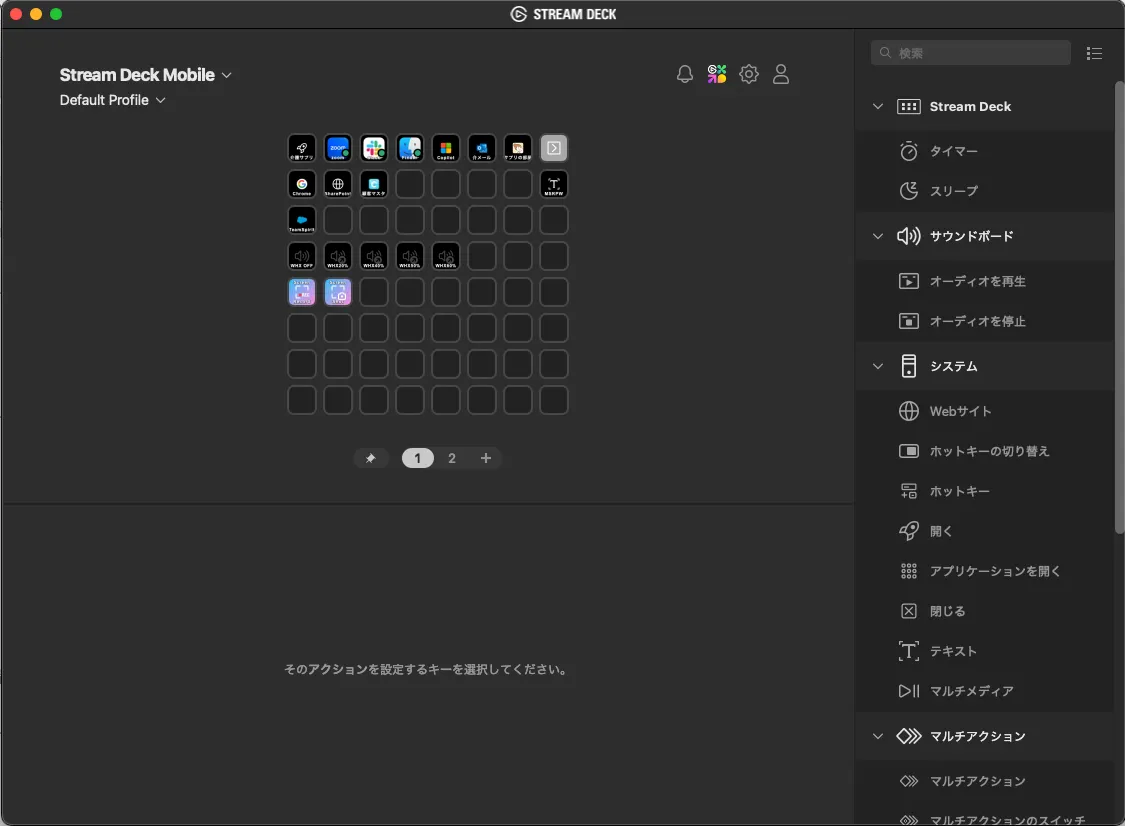Viewport: 1125px width, 826px height.
Task: Select the Zoom key in the grid
Action: pos(338,148)
